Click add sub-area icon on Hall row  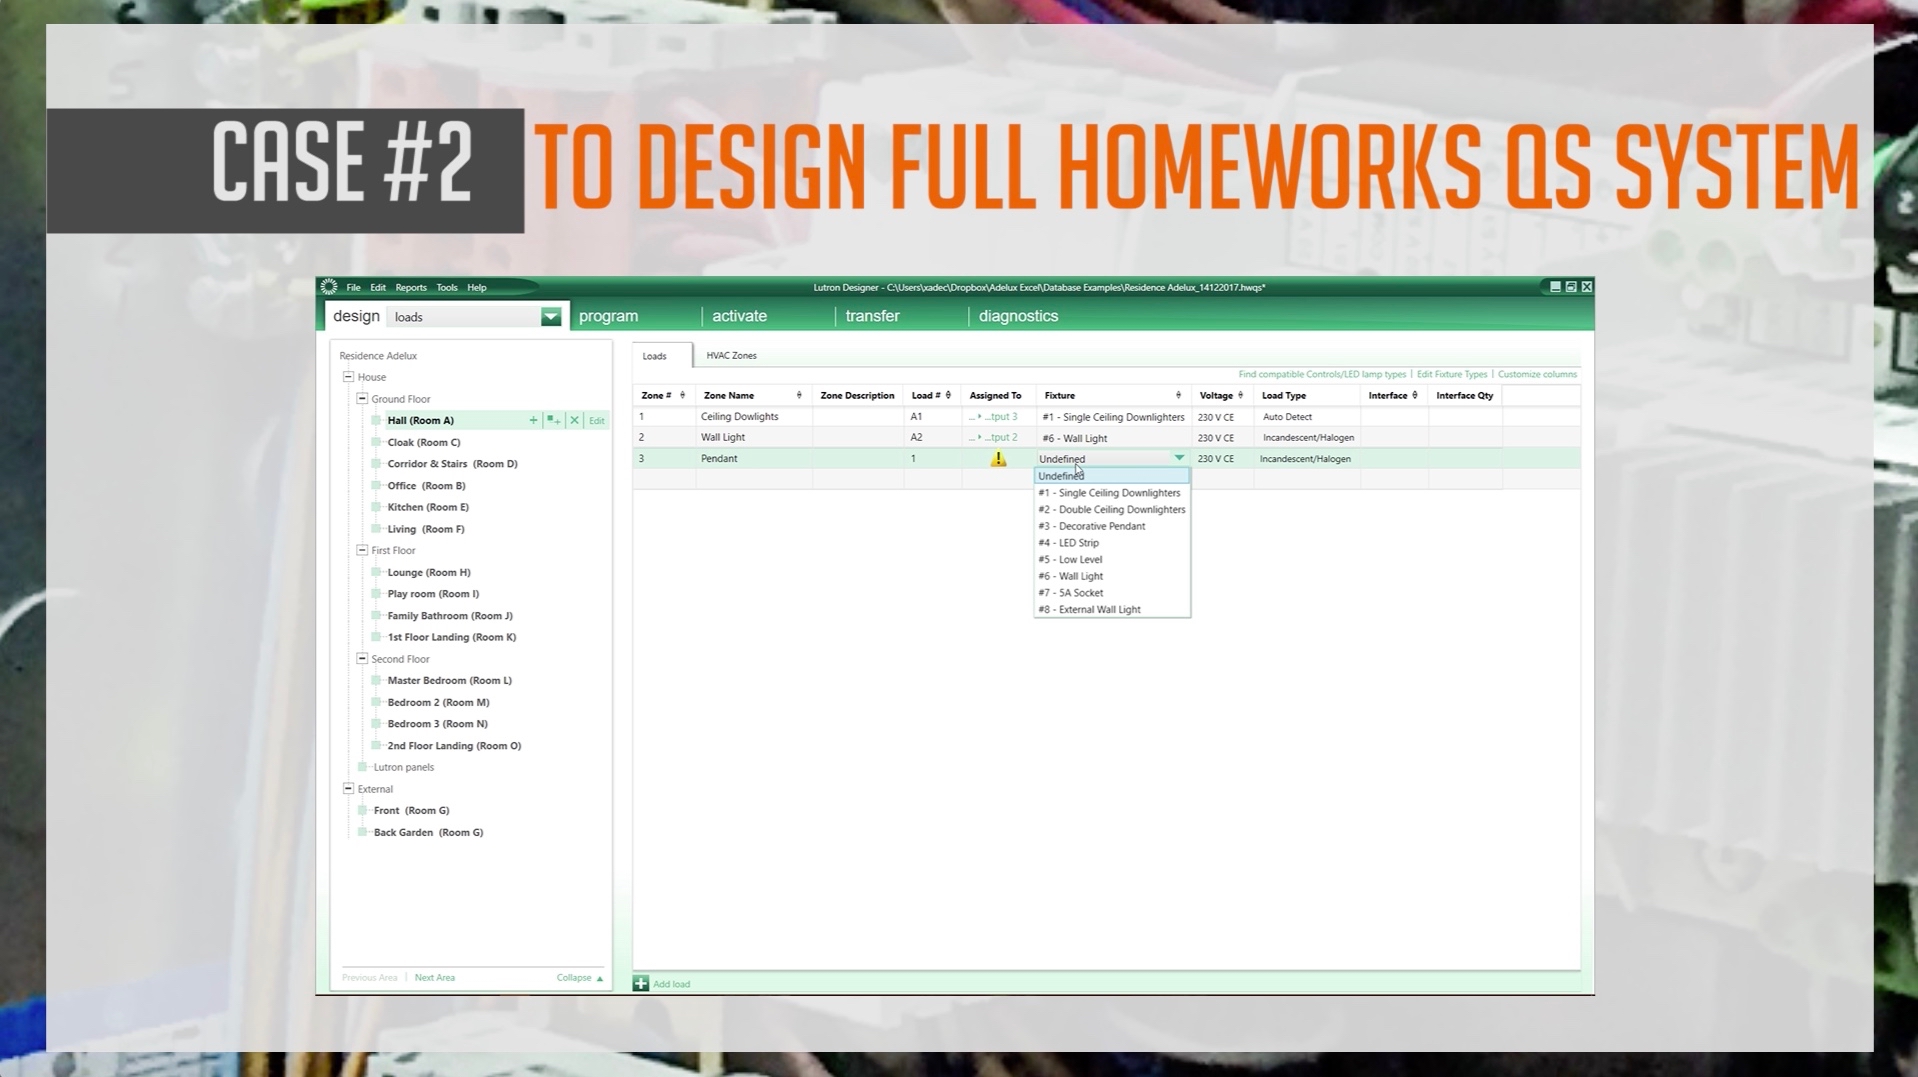tap(553, 420)
